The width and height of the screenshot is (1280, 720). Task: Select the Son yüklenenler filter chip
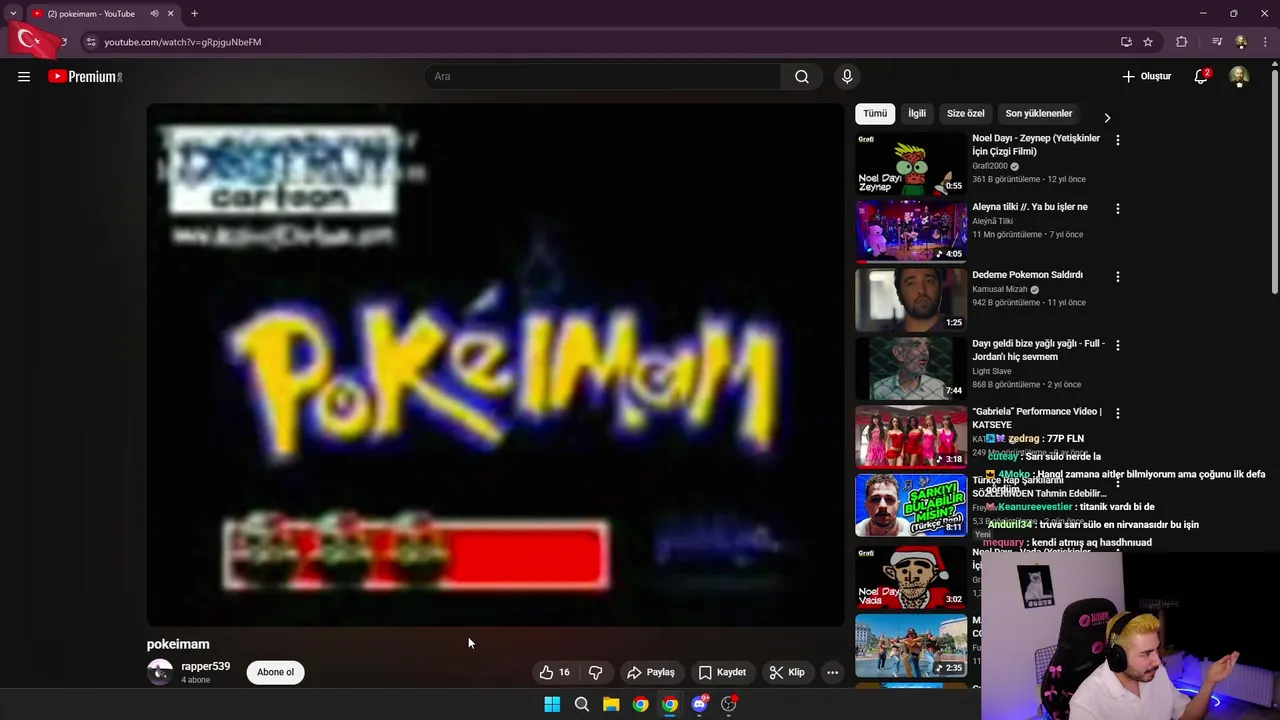[x=1039, y=114]
